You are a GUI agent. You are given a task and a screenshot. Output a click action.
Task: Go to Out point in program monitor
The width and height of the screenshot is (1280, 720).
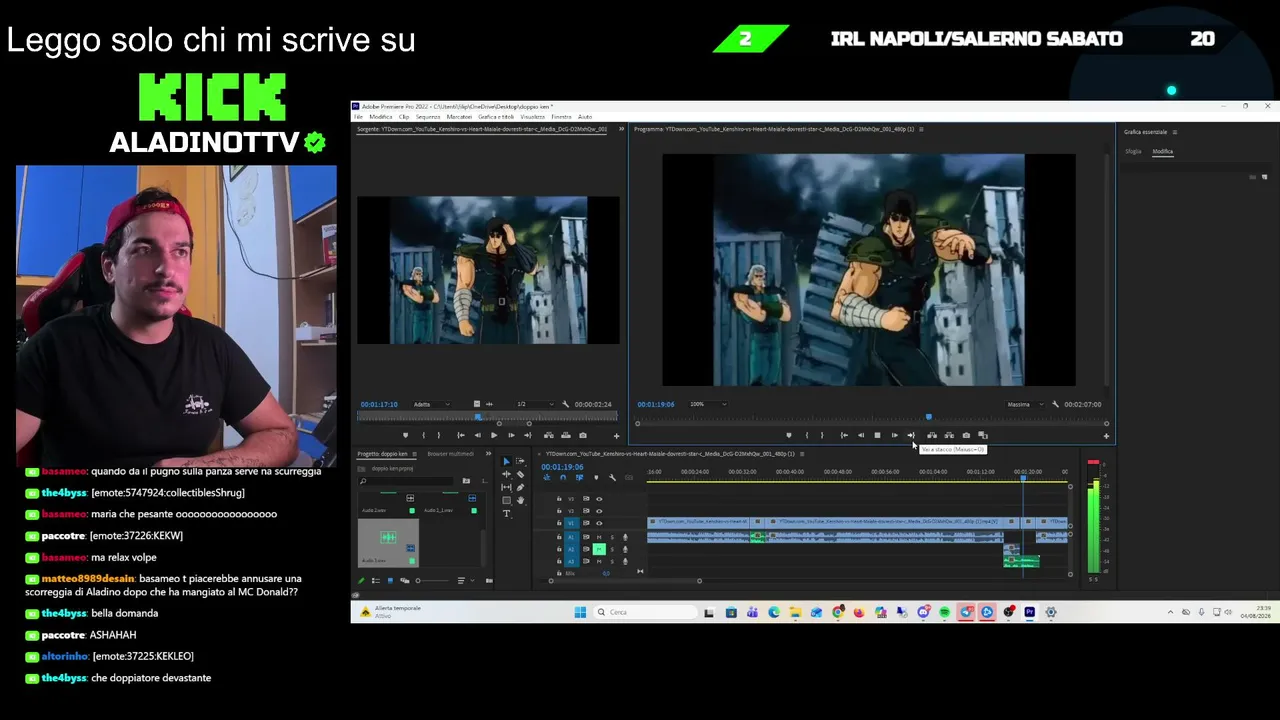[x=911, y=435]
